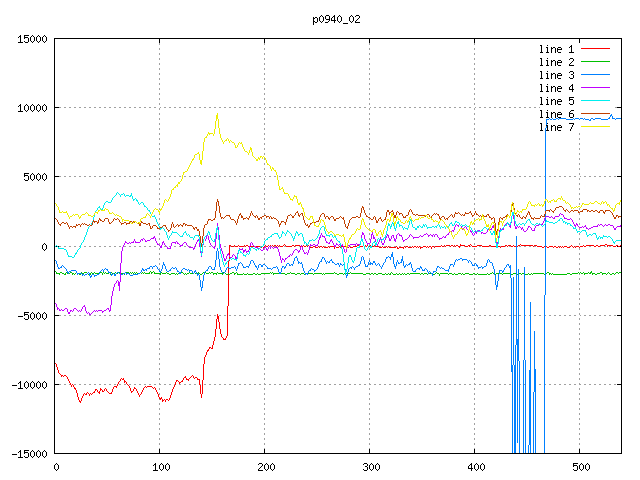Click the 100 tick label on x-axis

click(160, 467)
